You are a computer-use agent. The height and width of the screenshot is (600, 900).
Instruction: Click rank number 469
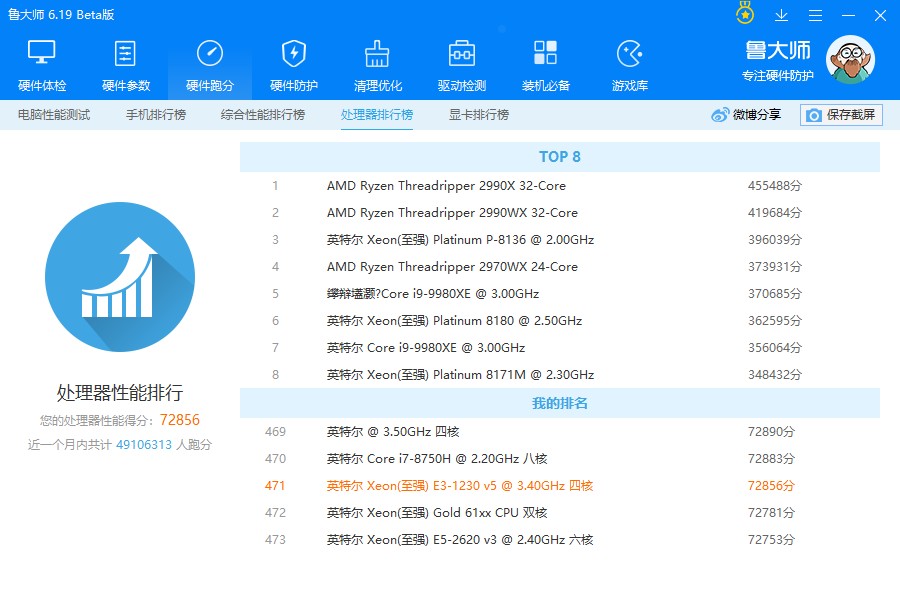[x=275, y=432]
